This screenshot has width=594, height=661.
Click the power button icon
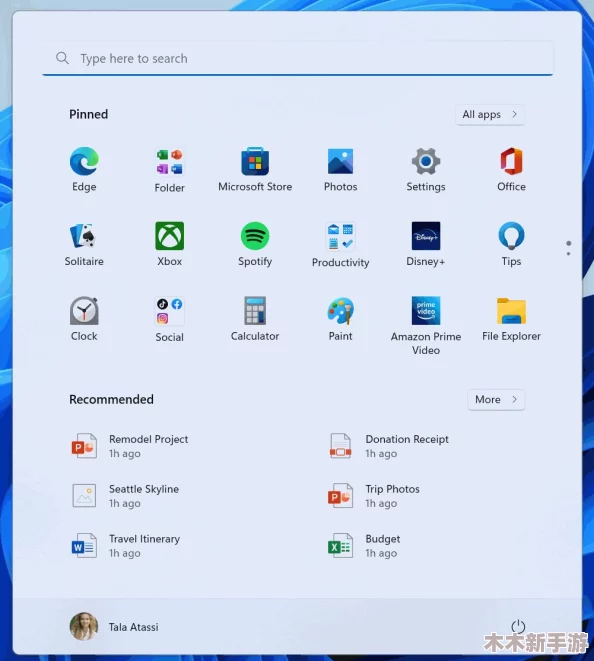(518, 626)
